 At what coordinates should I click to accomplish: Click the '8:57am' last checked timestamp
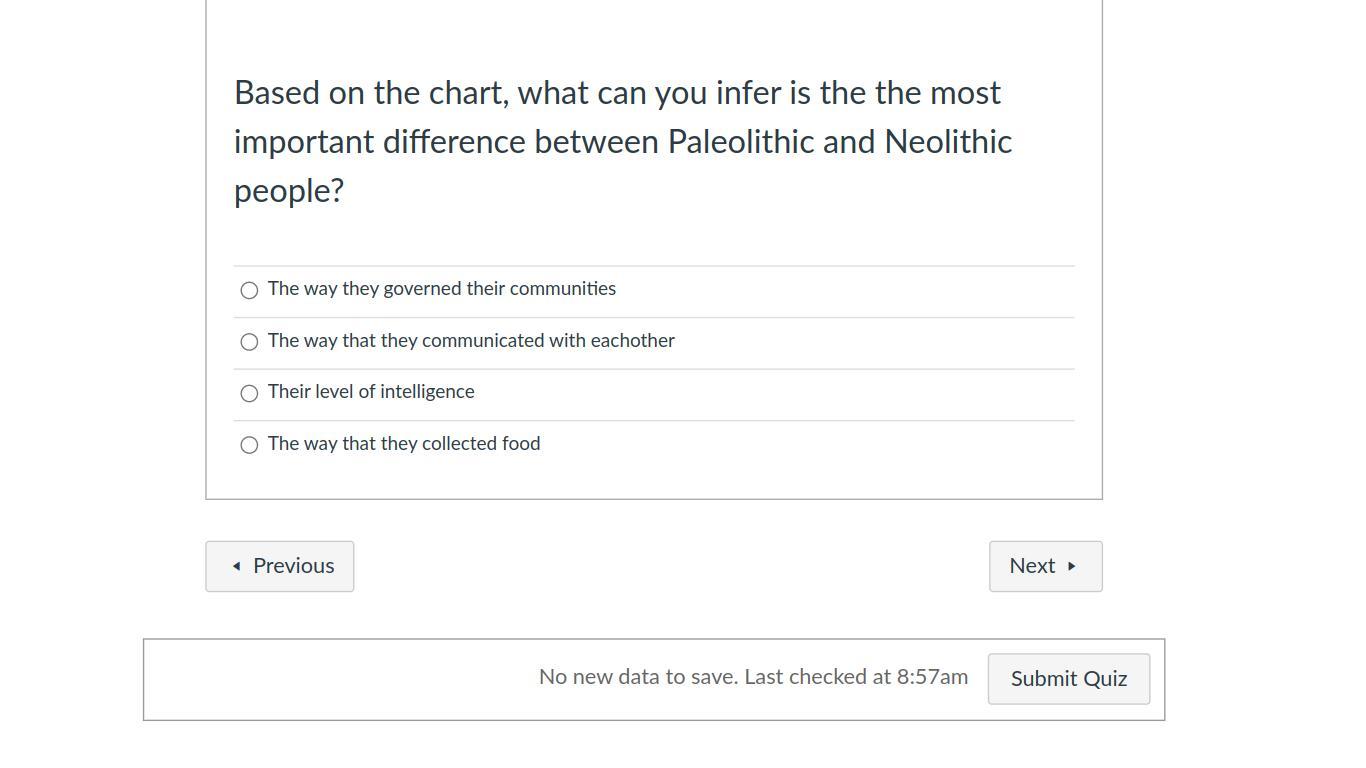[x=932, y=677]
